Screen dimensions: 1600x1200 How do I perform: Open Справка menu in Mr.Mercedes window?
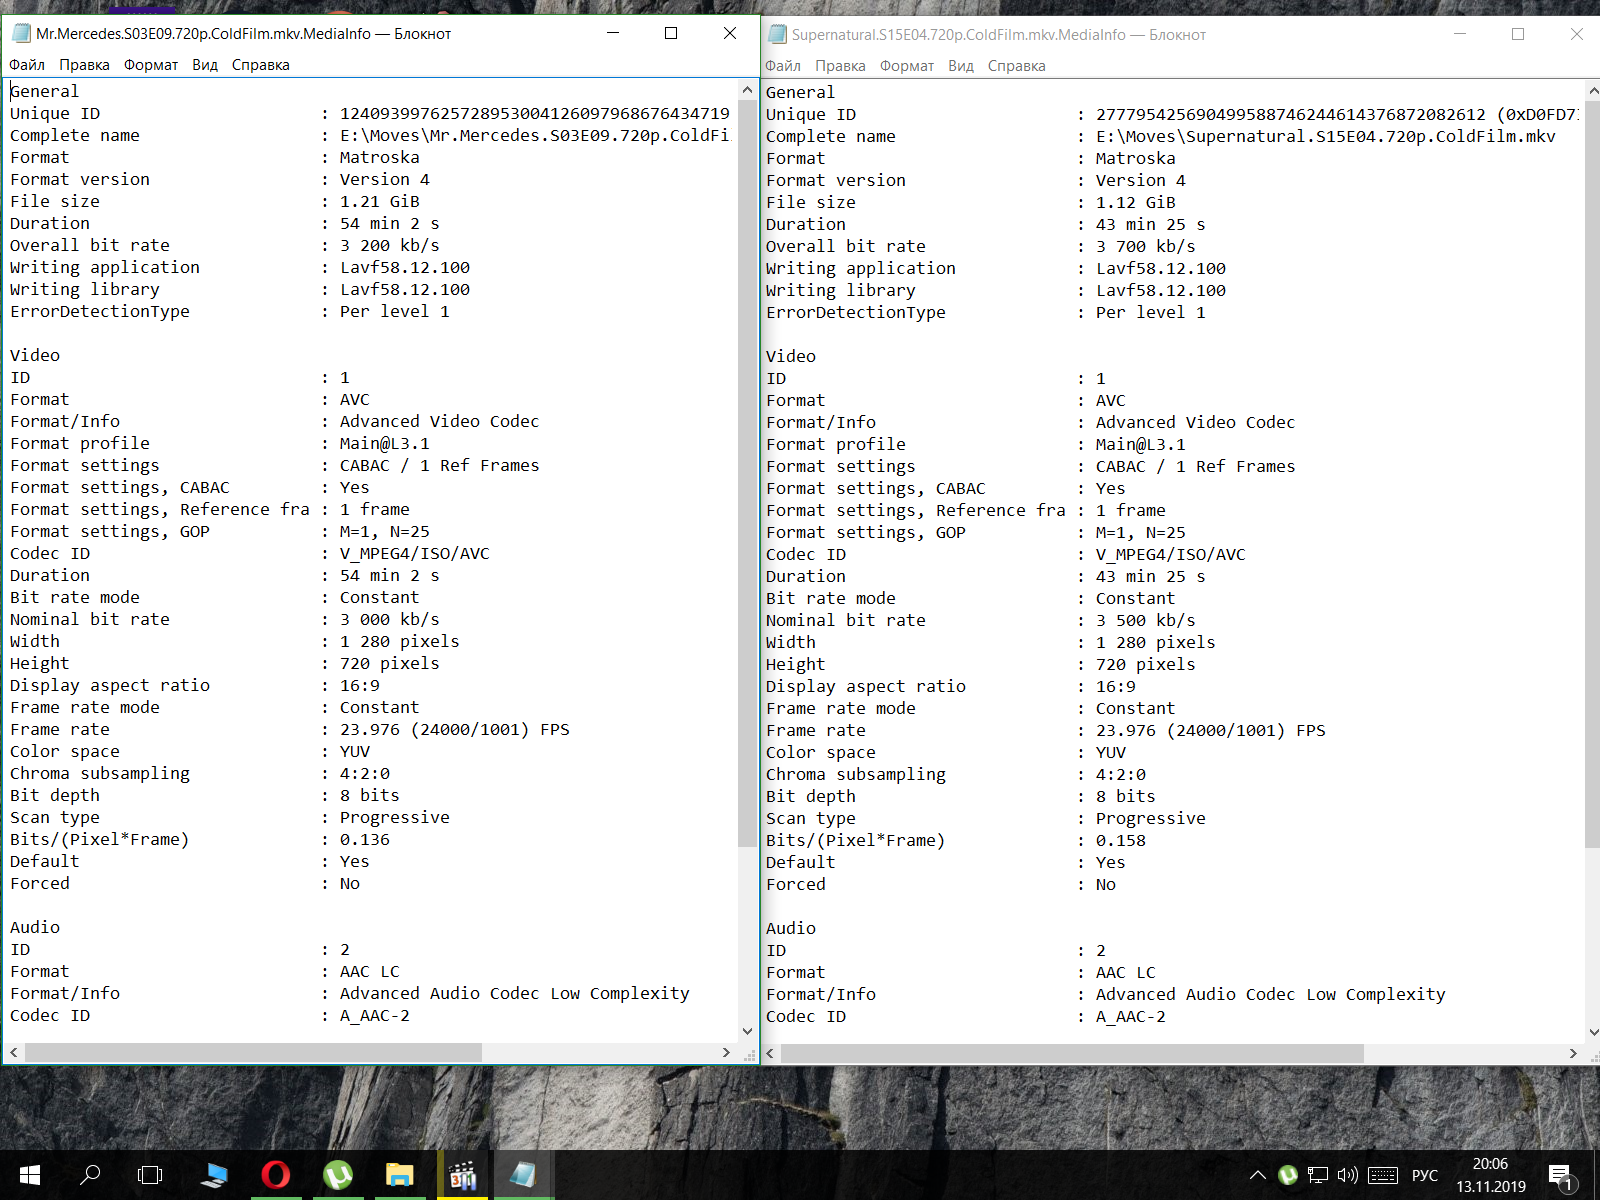tap(261, 65)
